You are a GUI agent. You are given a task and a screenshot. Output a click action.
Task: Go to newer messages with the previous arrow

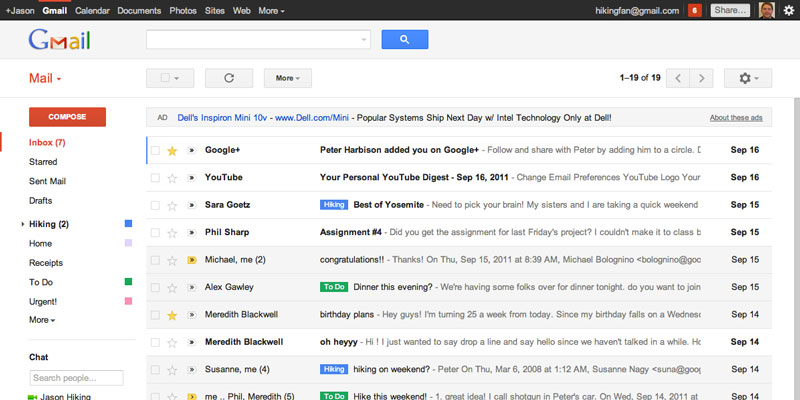click(678, 78)
